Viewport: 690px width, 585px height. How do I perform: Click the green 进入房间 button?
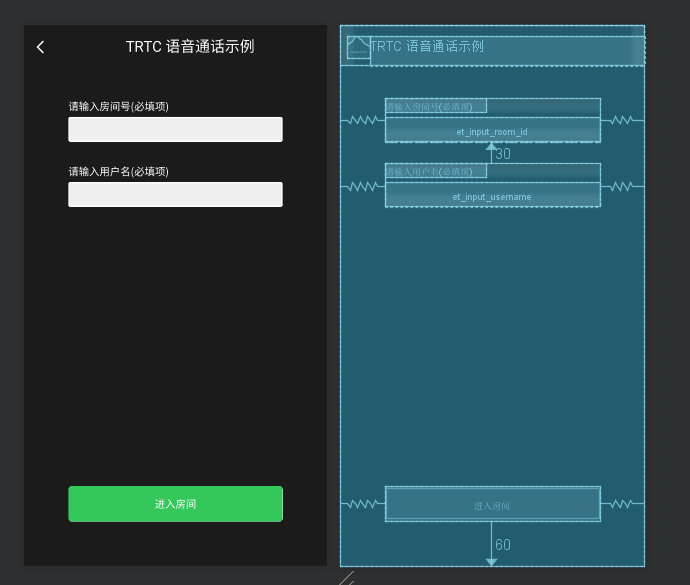click(175, 504)
